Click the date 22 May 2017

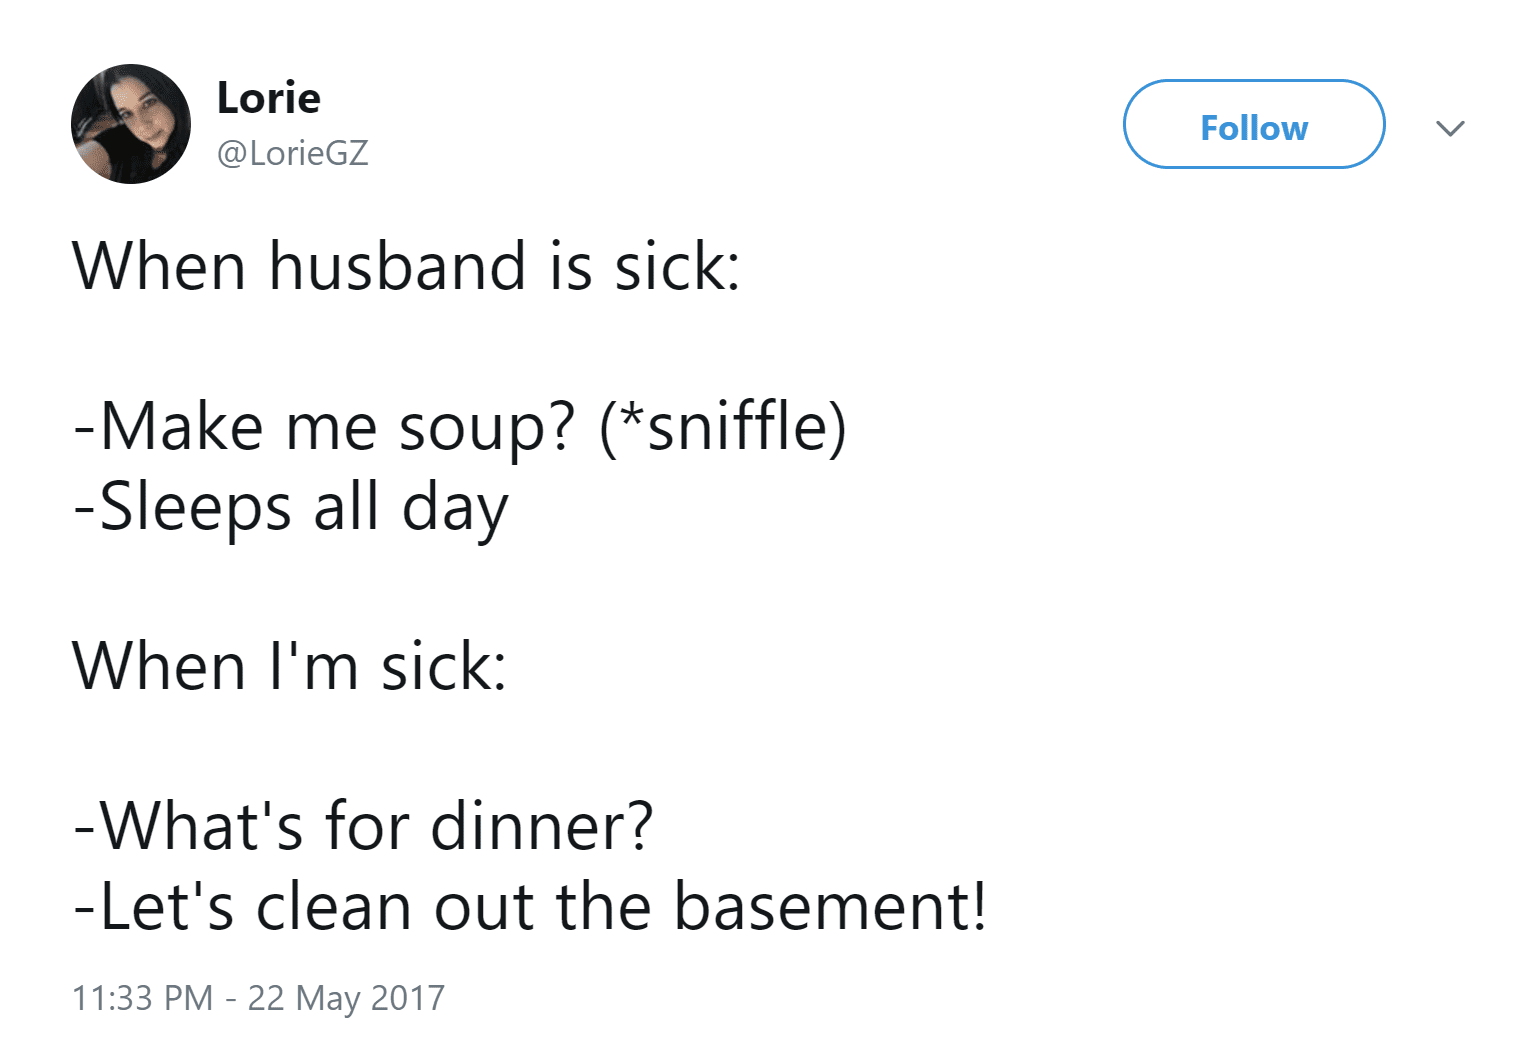tap(346, 998)
